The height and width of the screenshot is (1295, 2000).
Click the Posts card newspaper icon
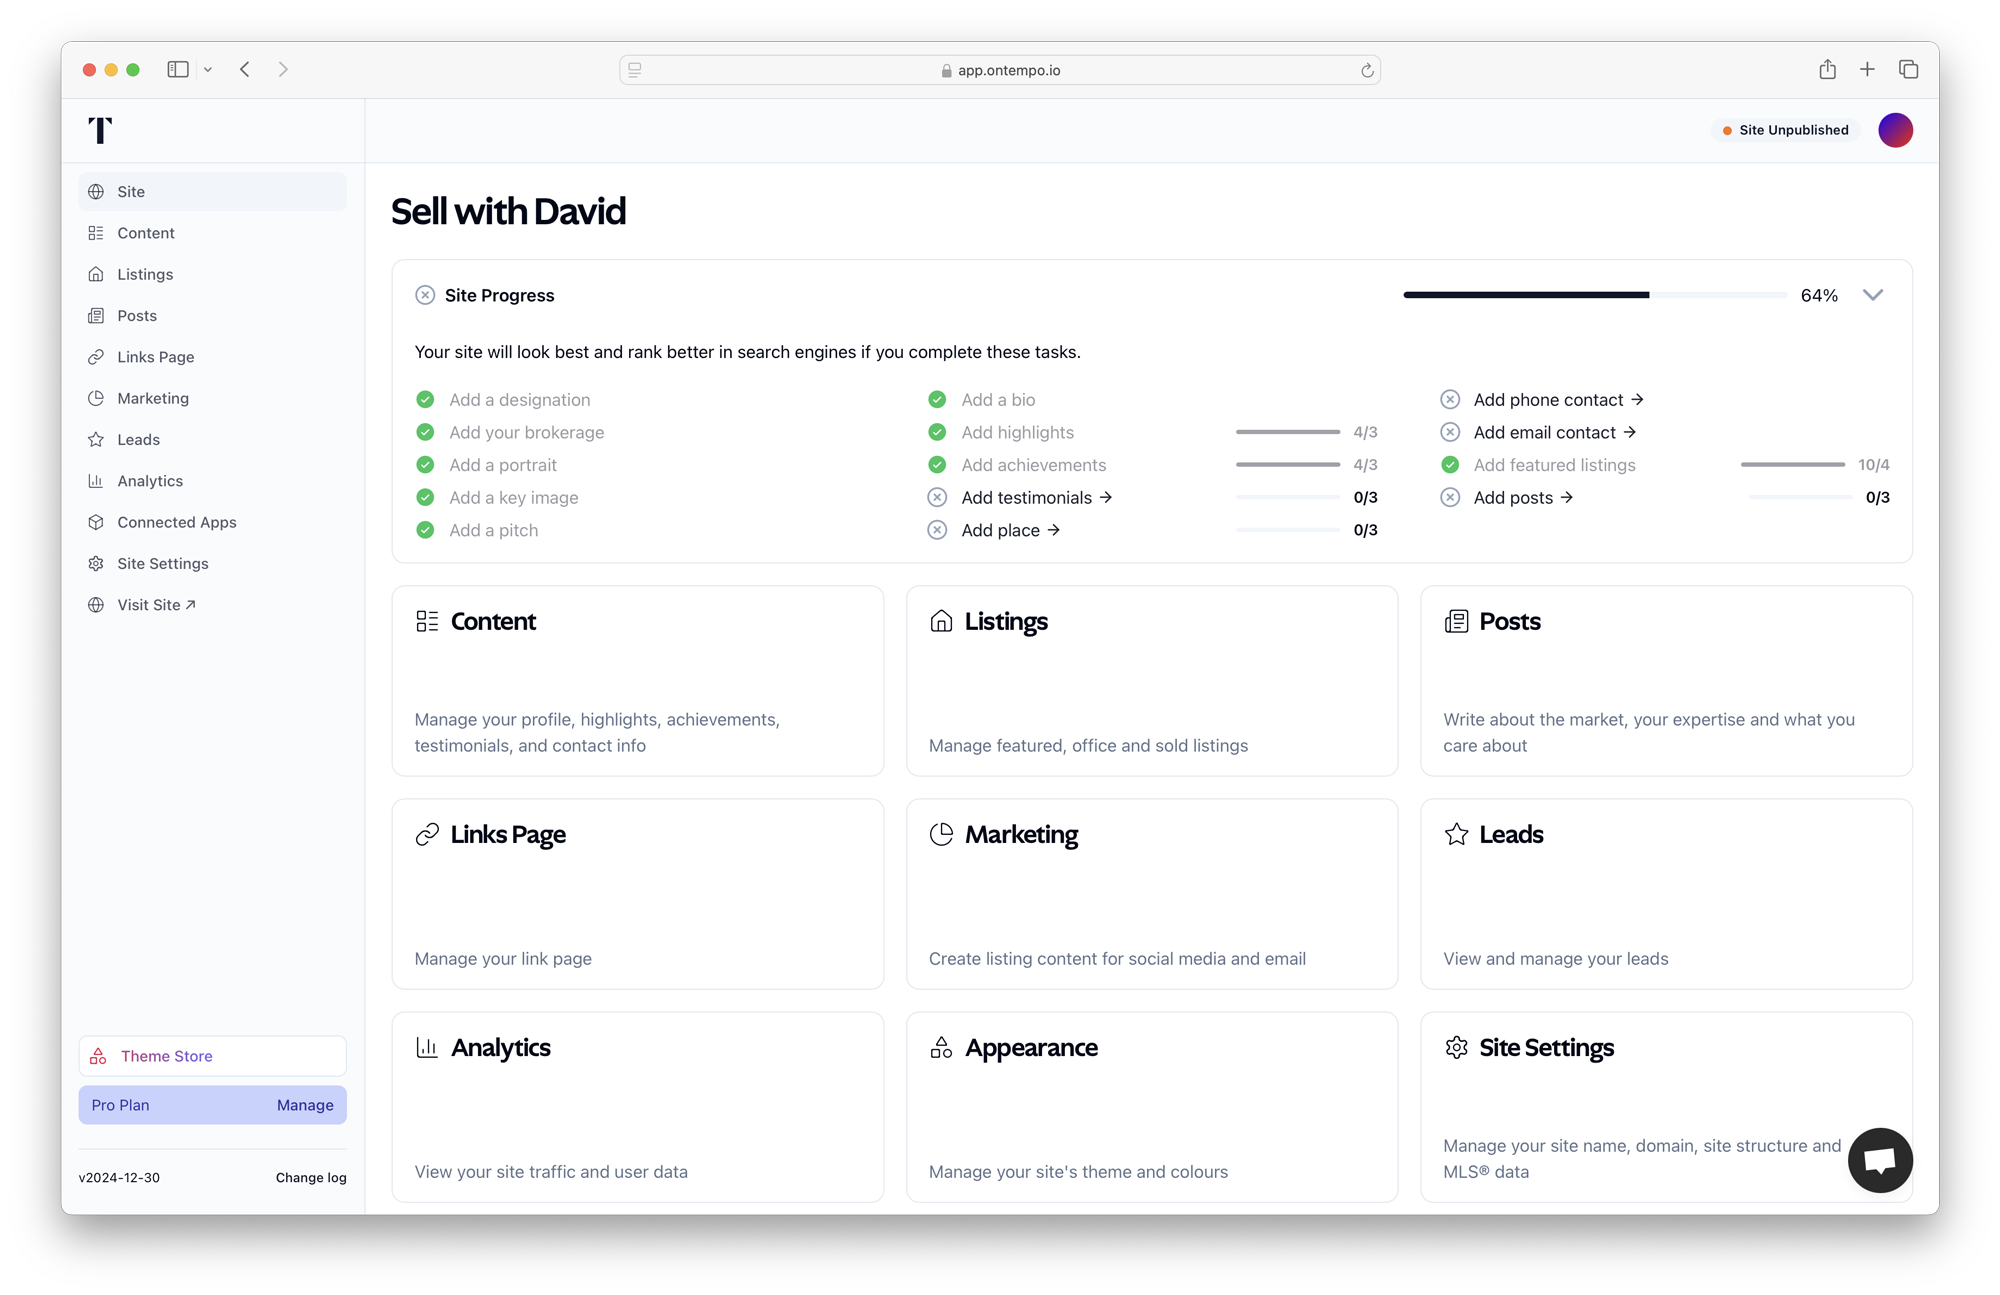(1456, 621)
